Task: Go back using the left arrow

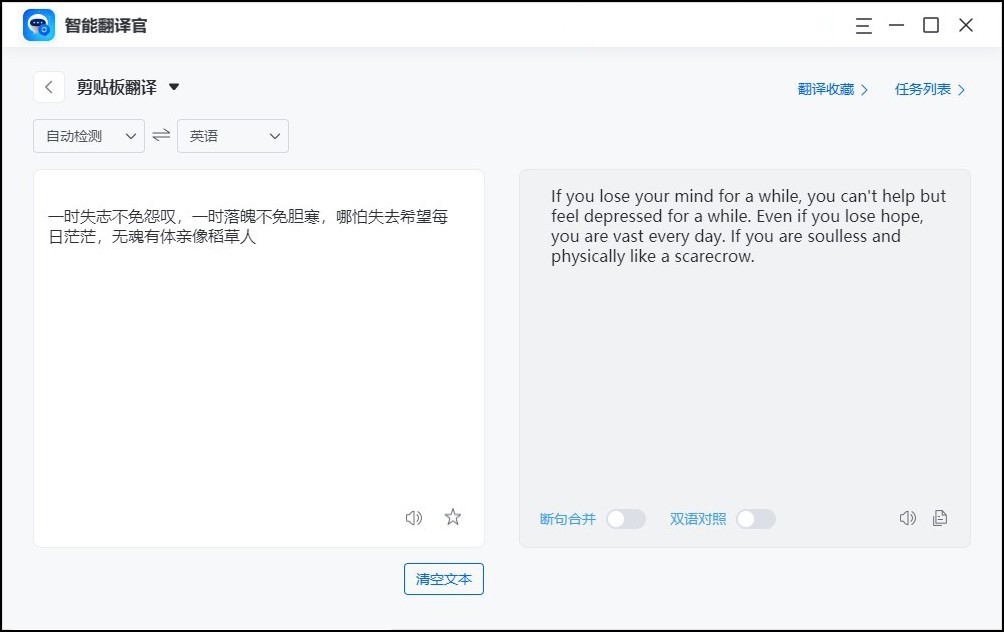Action: (49, 87)
